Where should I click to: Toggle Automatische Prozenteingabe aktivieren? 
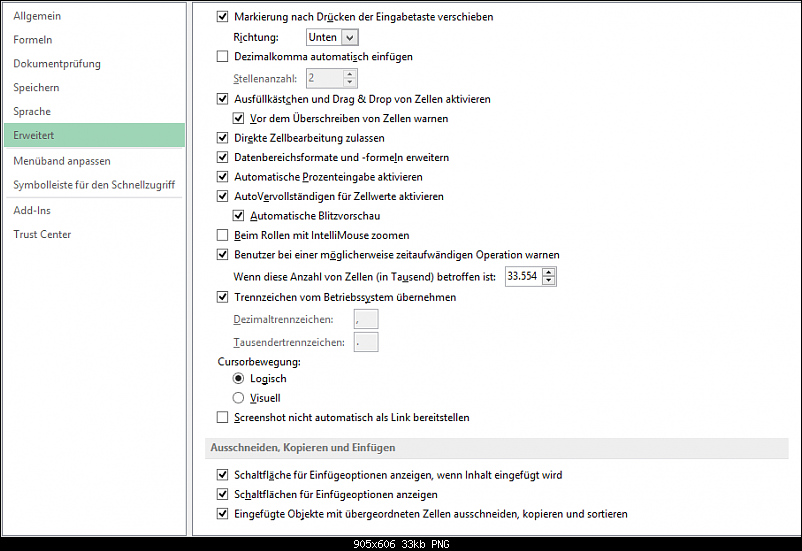click(222, 177)
